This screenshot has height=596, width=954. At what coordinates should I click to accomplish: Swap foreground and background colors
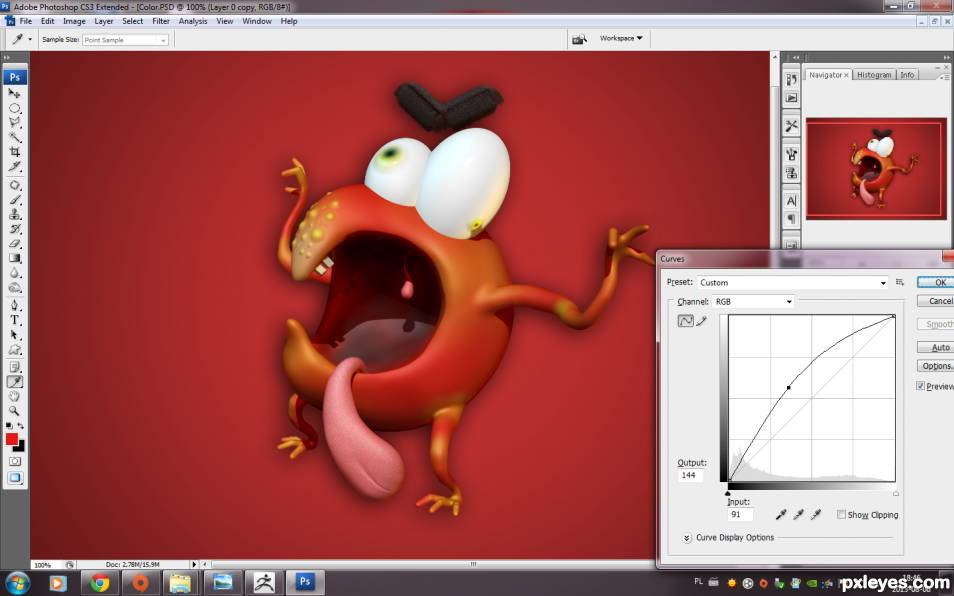pos(21,425)
